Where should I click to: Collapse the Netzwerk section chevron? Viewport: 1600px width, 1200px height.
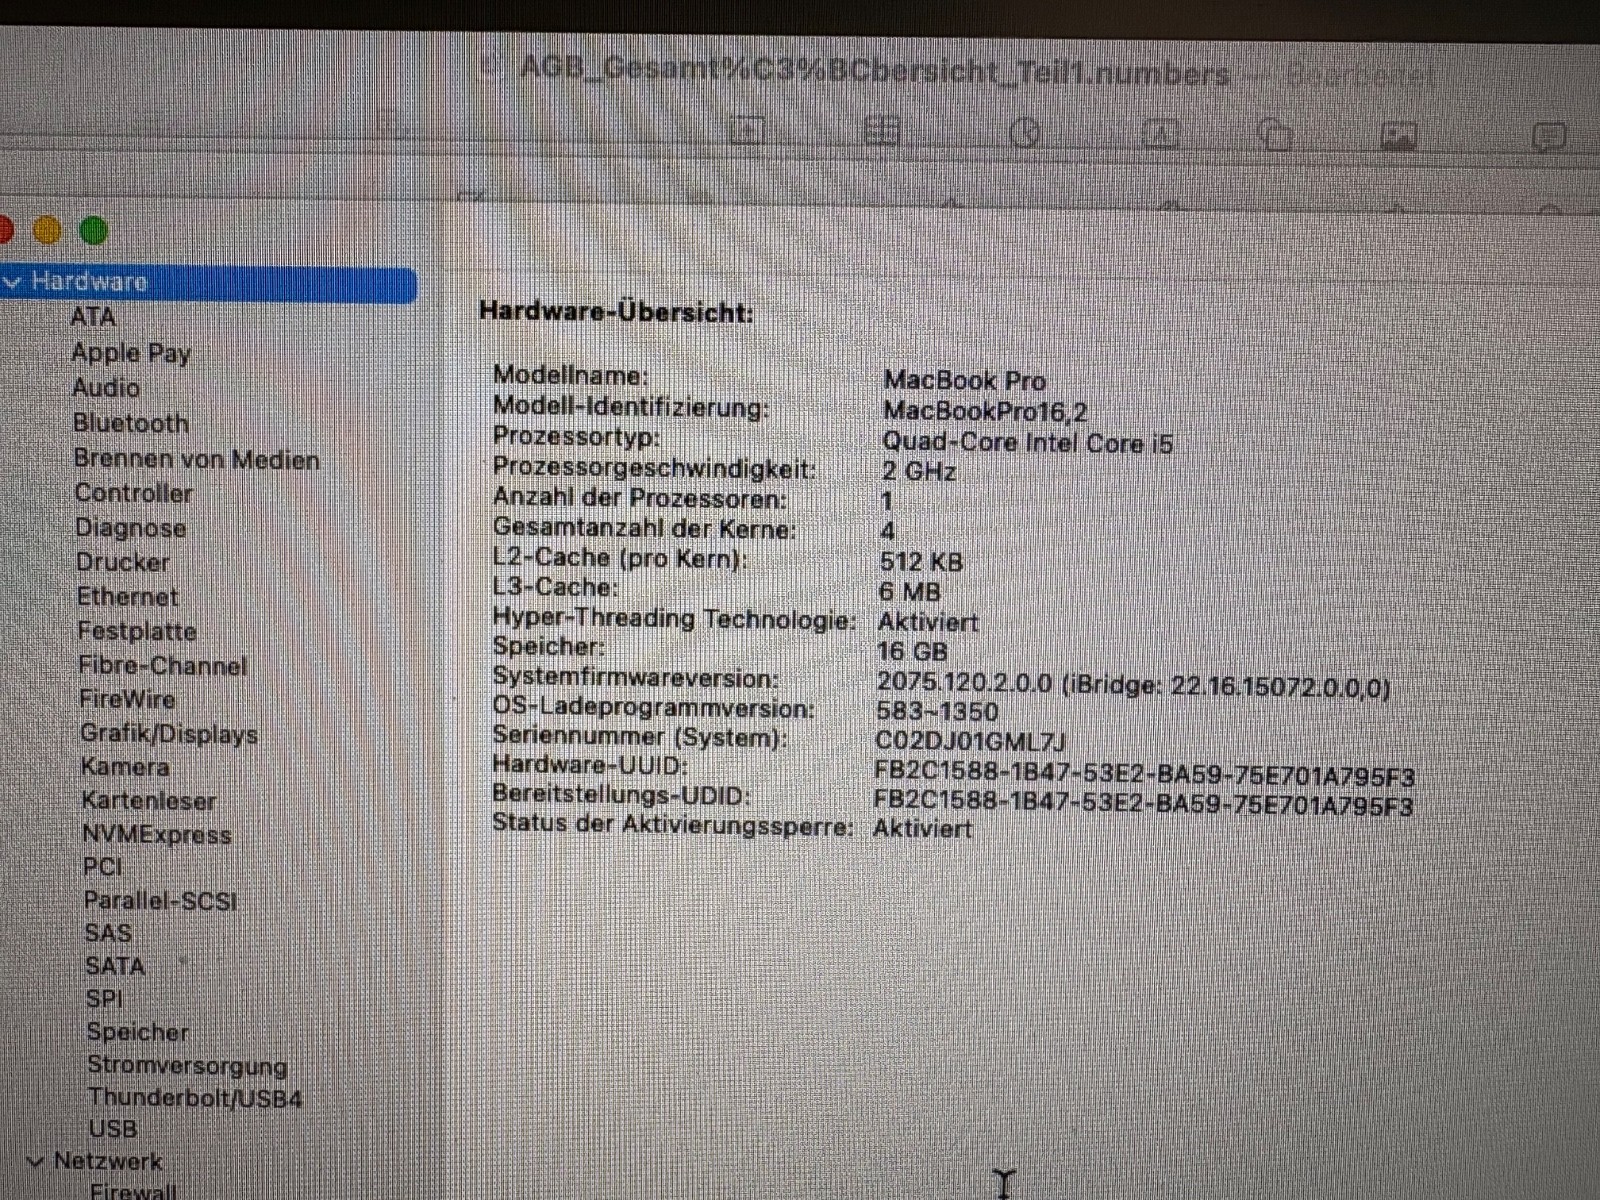36,1162
